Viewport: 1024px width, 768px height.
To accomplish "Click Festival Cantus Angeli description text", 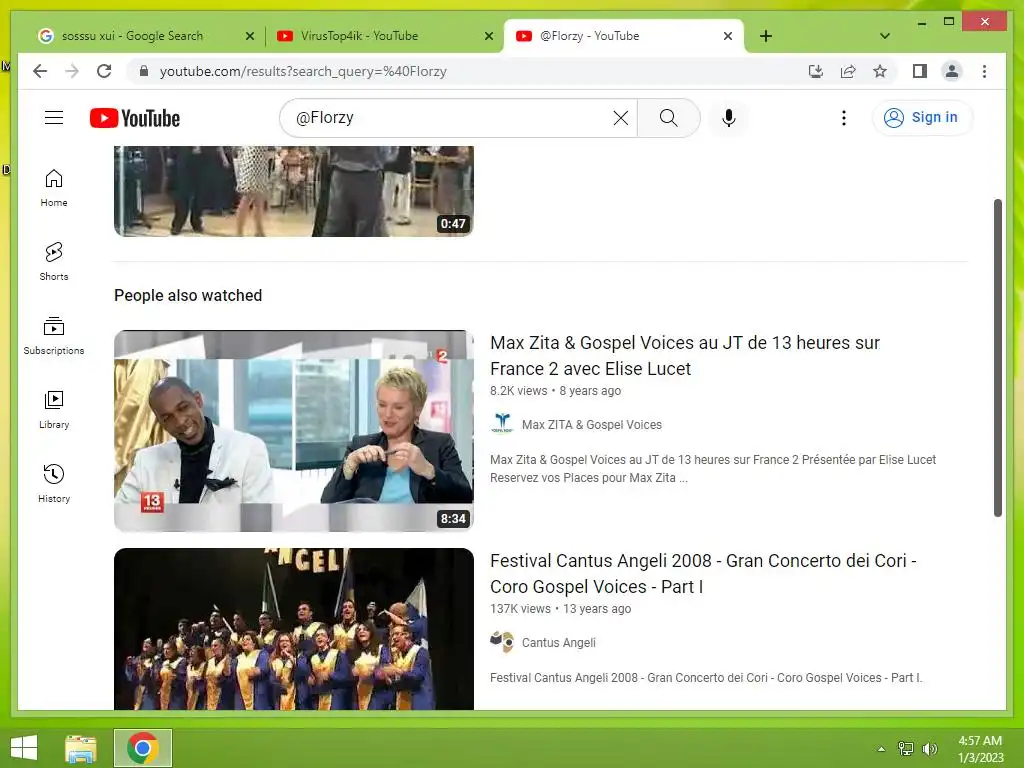I will point(706,678).
